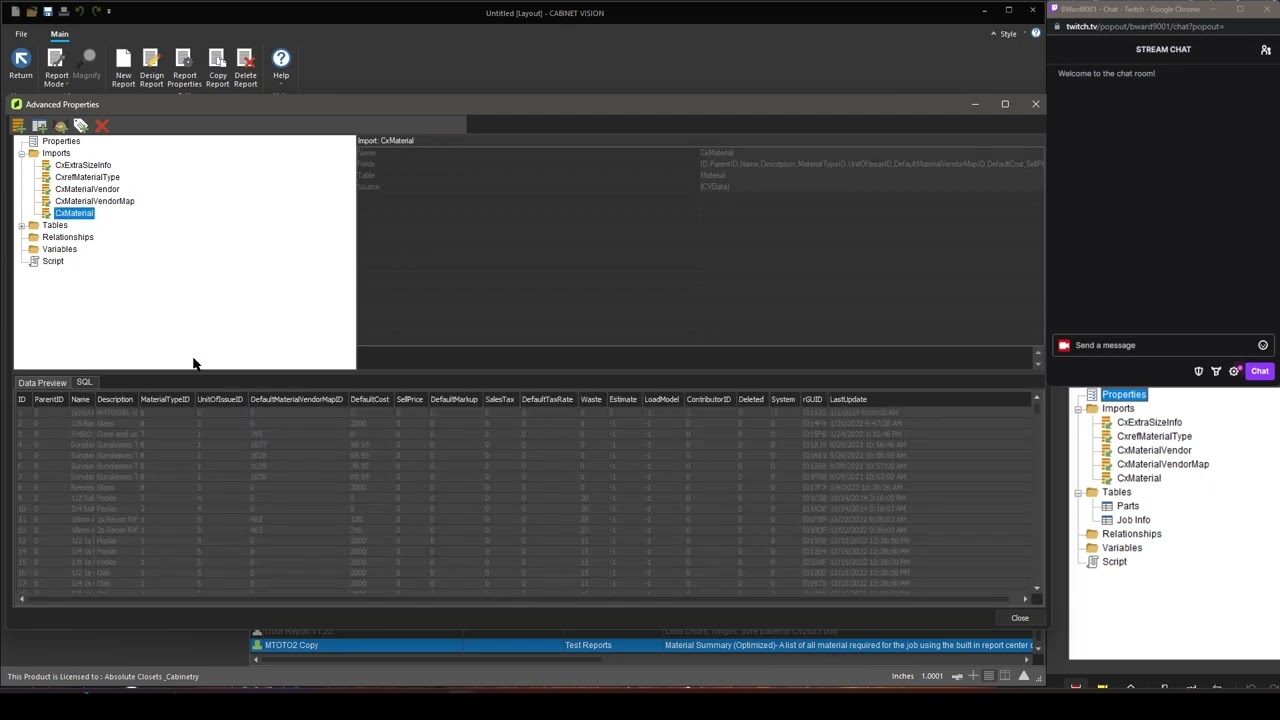Click the add variable tag icon
The image size is (1280, 720).
point(81,126)
